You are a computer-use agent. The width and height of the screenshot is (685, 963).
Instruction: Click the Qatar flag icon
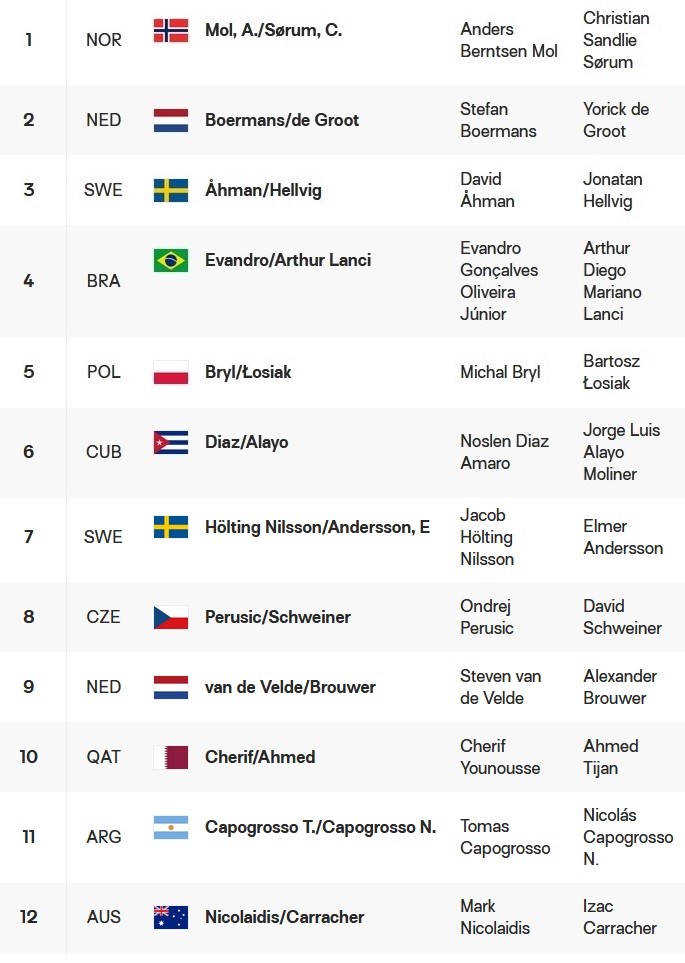tap(171, 757)
